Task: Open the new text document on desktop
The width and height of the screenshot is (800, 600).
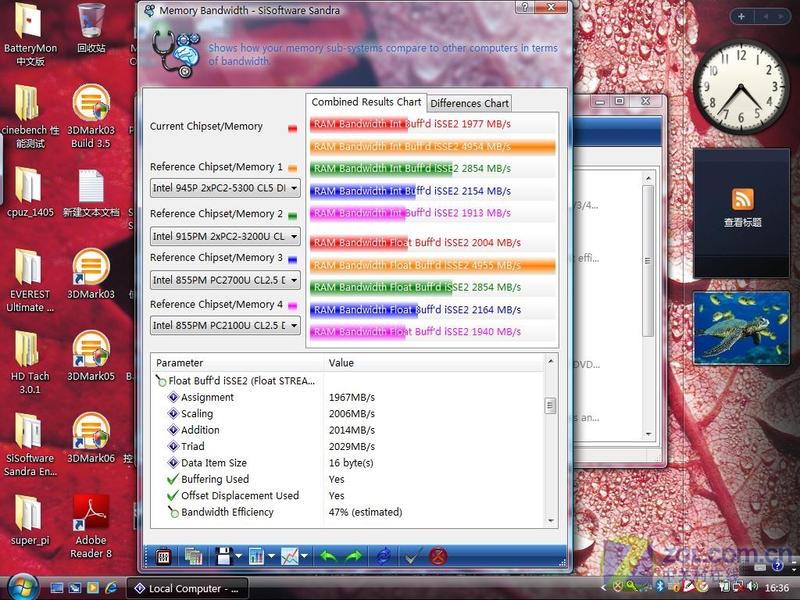Action: (x=91, y=193)
